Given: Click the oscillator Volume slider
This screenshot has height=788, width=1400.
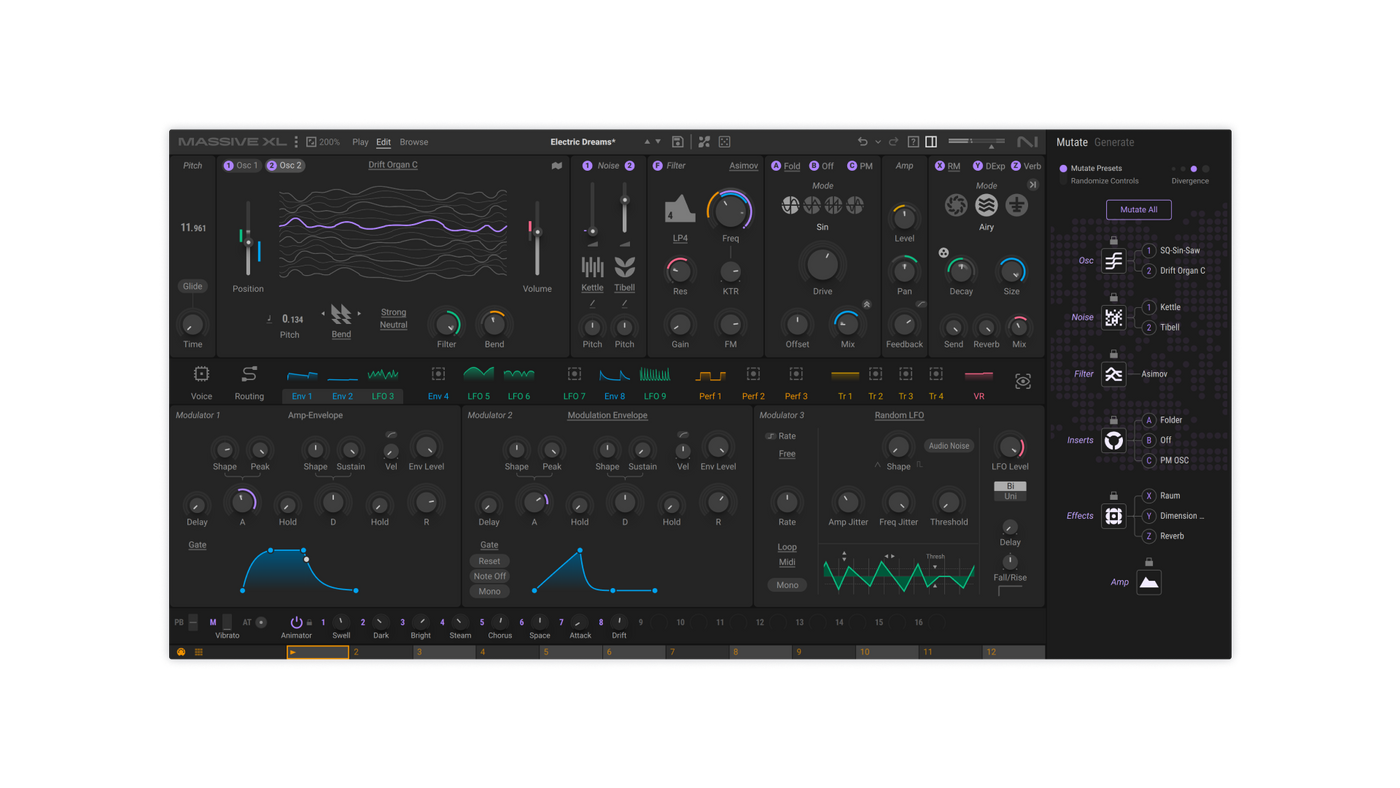Looking at the screenshot, I should (x=537, y=239).
